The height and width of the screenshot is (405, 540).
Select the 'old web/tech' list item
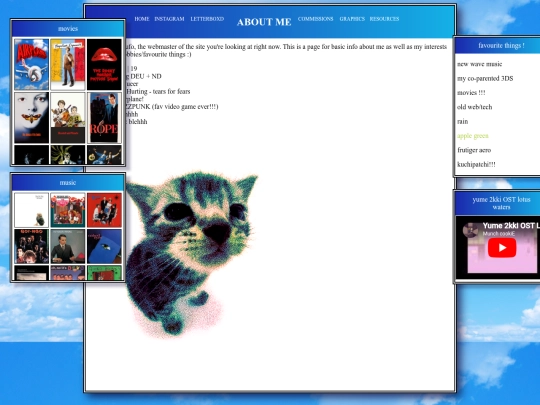[475, 107]
